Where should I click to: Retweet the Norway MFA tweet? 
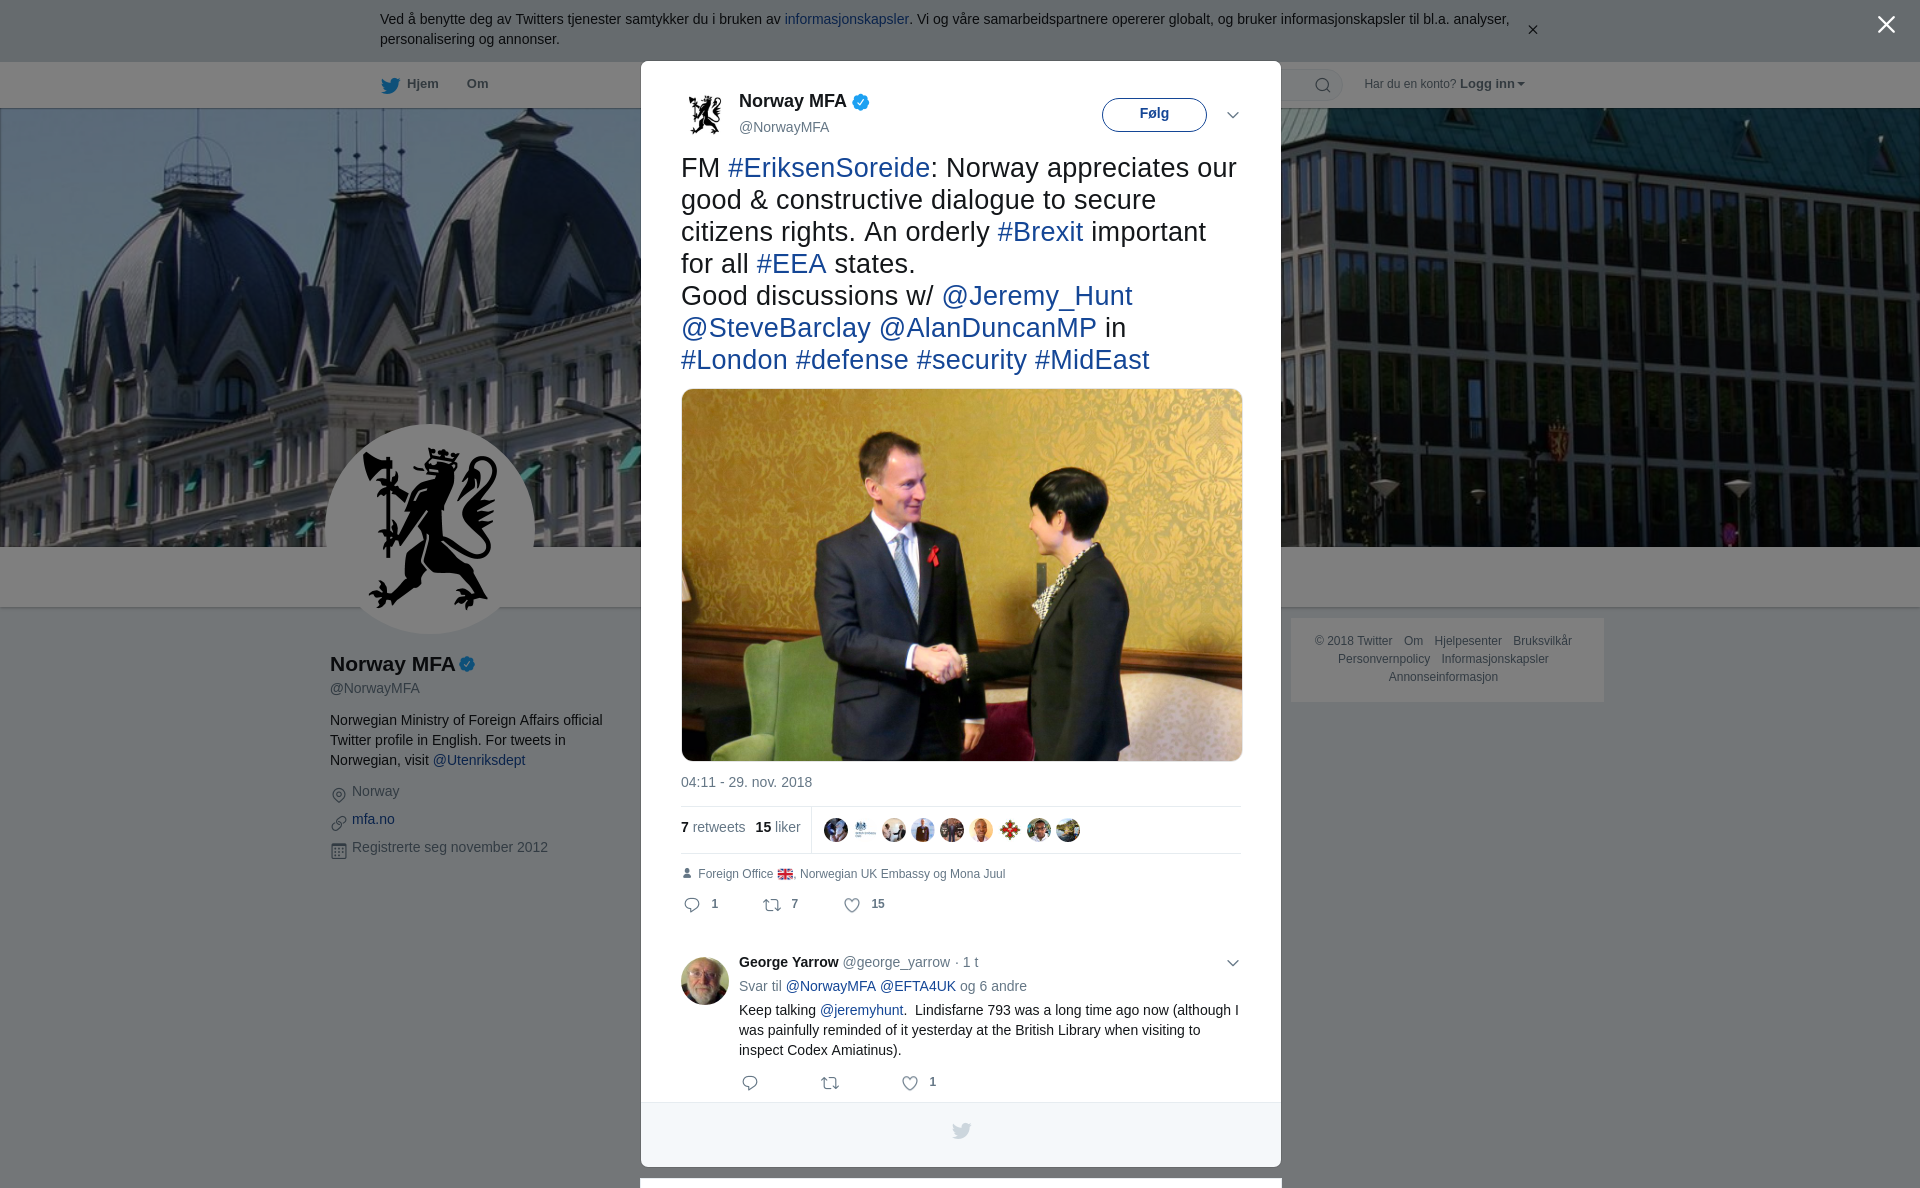pos(772,905)
